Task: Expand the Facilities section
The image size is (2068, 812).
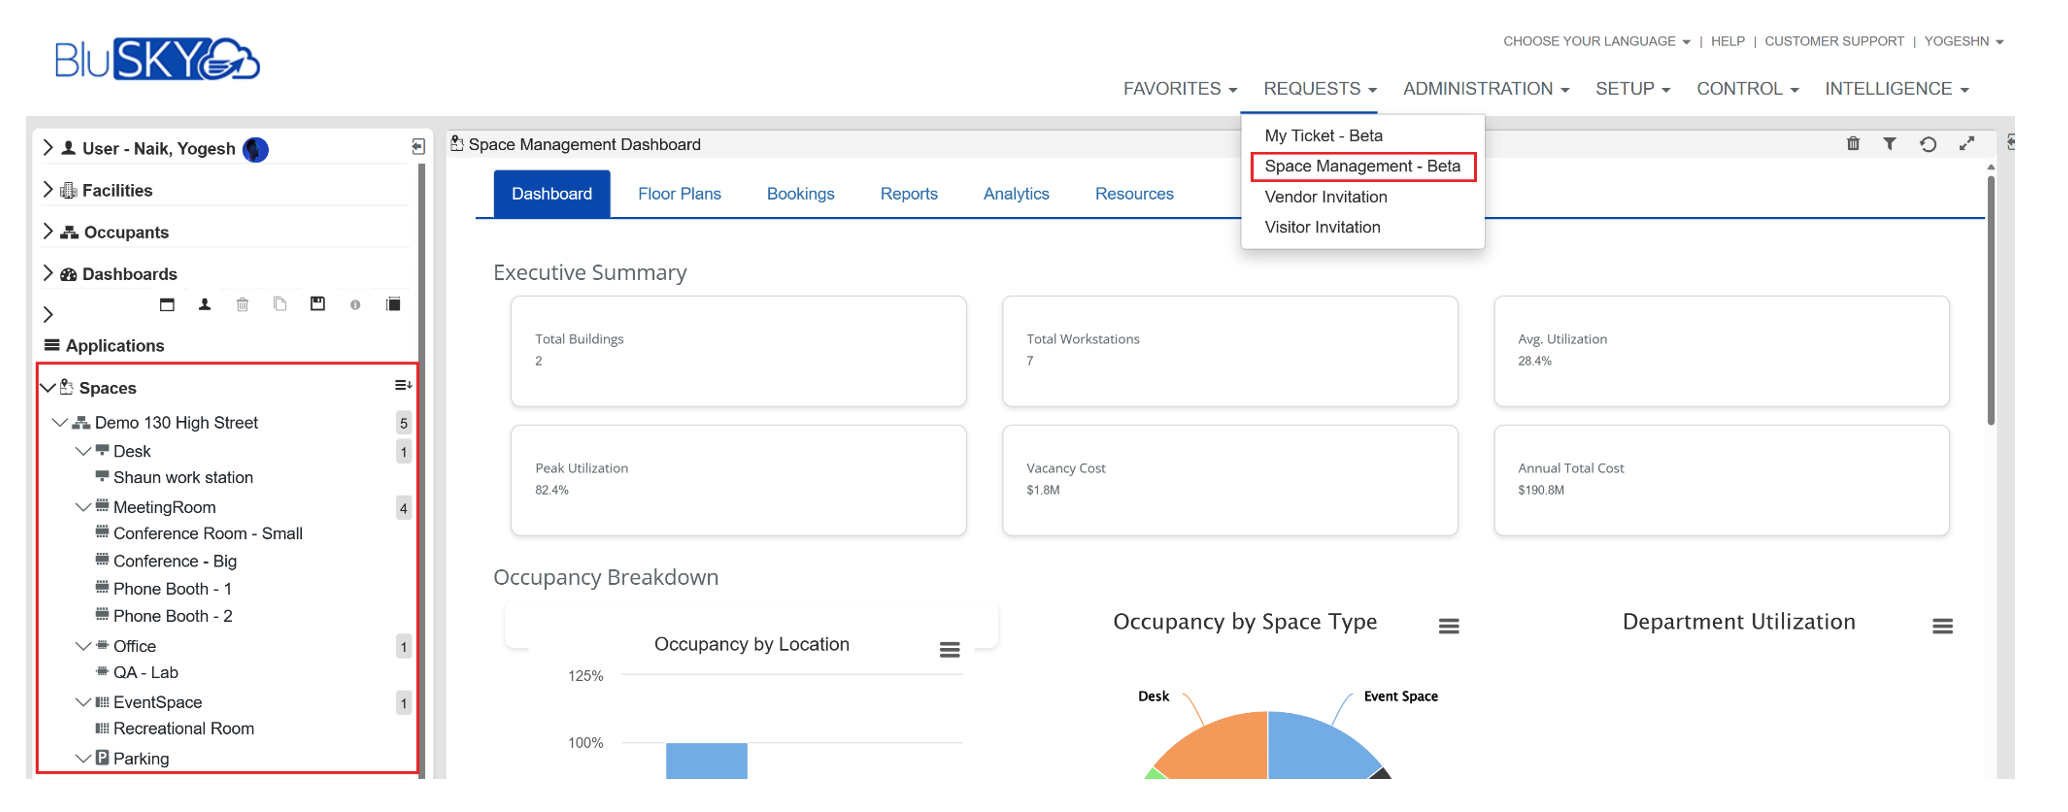Action: tap(48, 190)
